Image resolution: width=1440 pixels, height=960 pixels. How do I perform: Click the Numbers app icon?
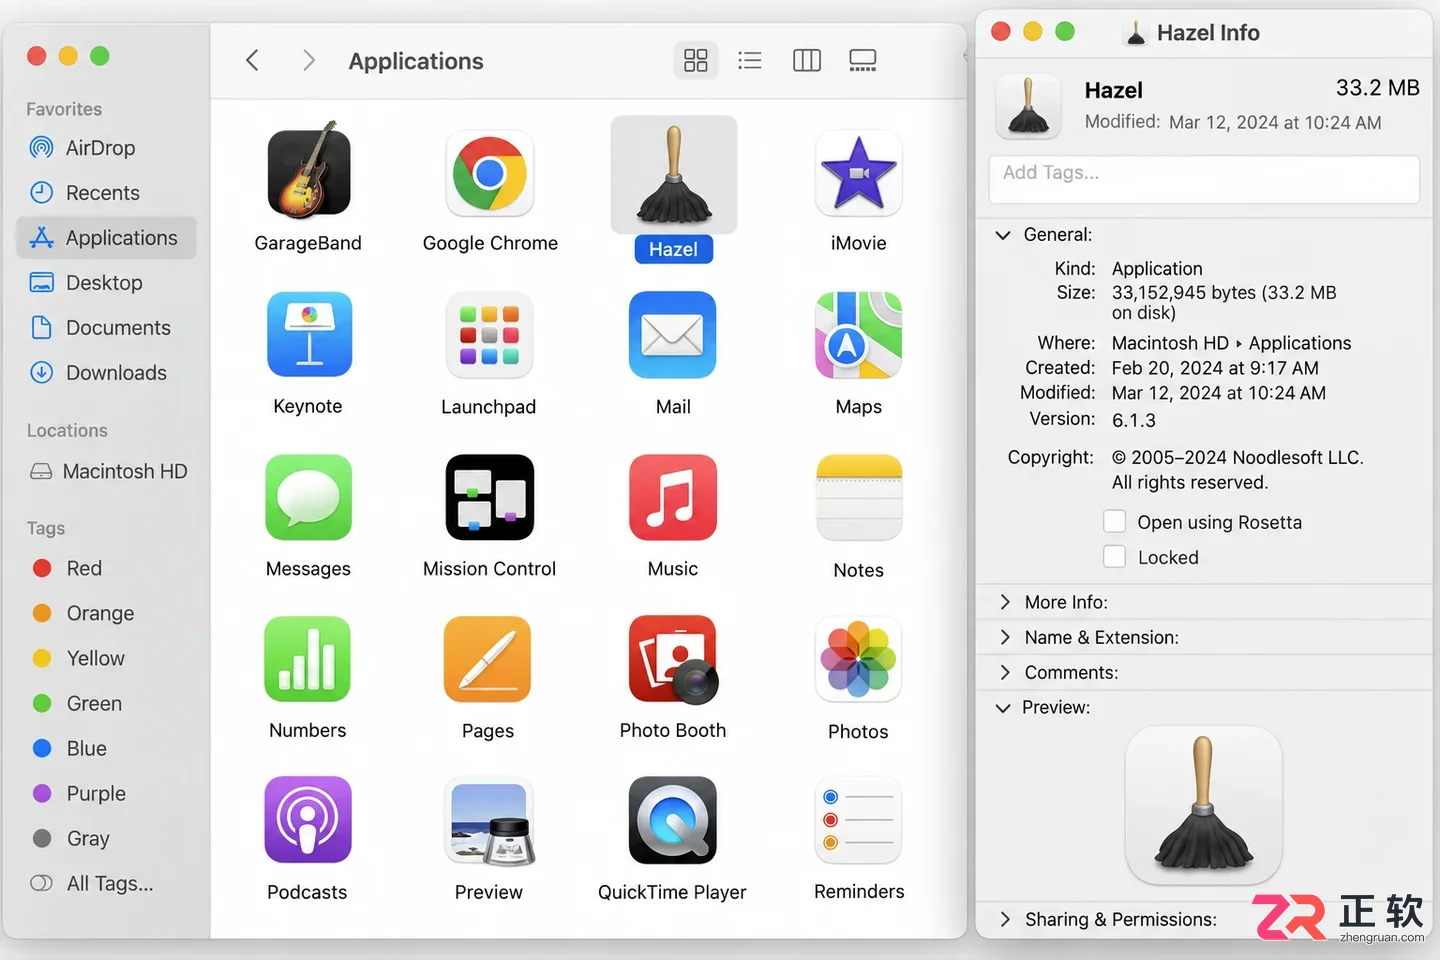click(308, 659)
